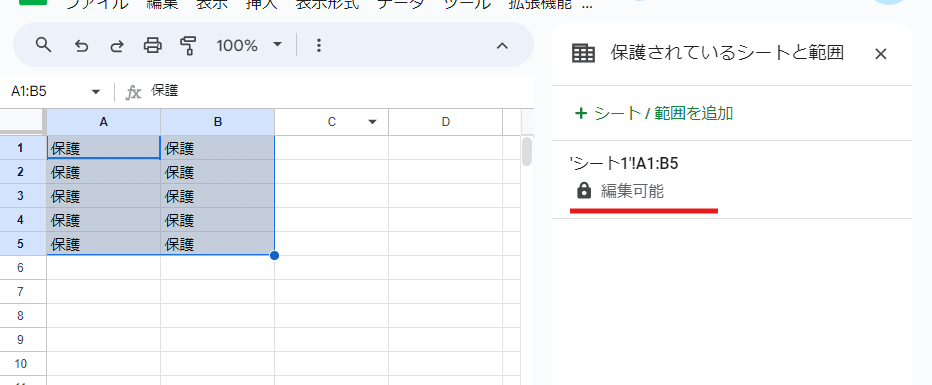
Task: Open column C header dropdown arrow
Action: click(373, 122)
